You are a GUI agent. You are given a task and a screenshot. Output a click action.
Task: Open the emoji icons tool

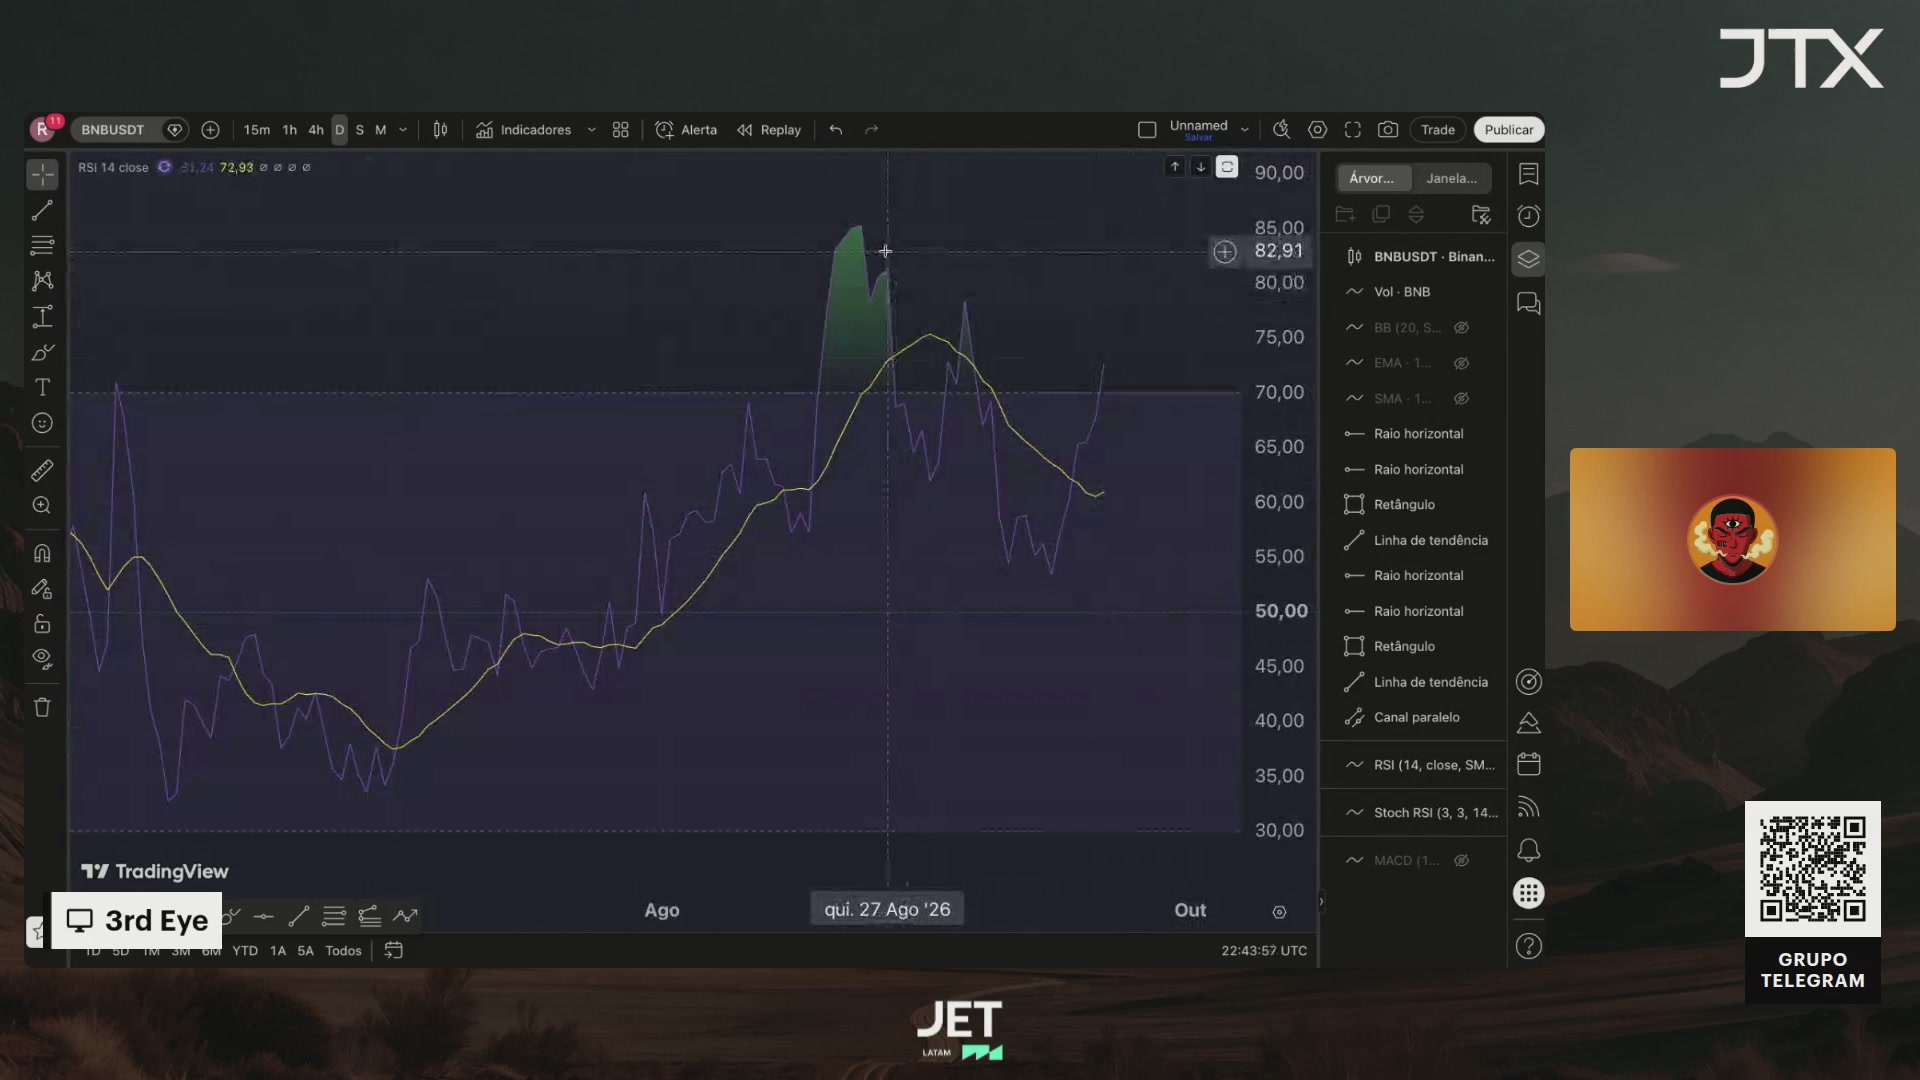[42, 423]
